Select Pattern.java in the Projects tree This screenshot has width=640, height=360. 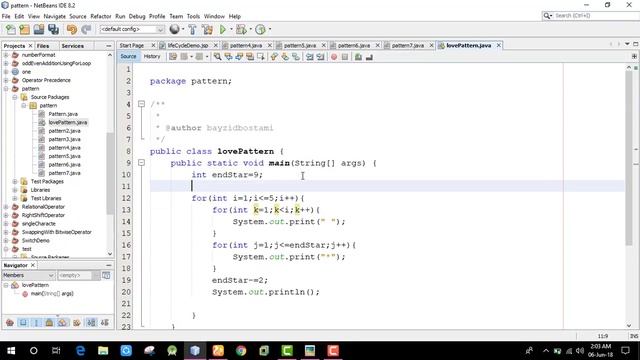pos(63,114)
